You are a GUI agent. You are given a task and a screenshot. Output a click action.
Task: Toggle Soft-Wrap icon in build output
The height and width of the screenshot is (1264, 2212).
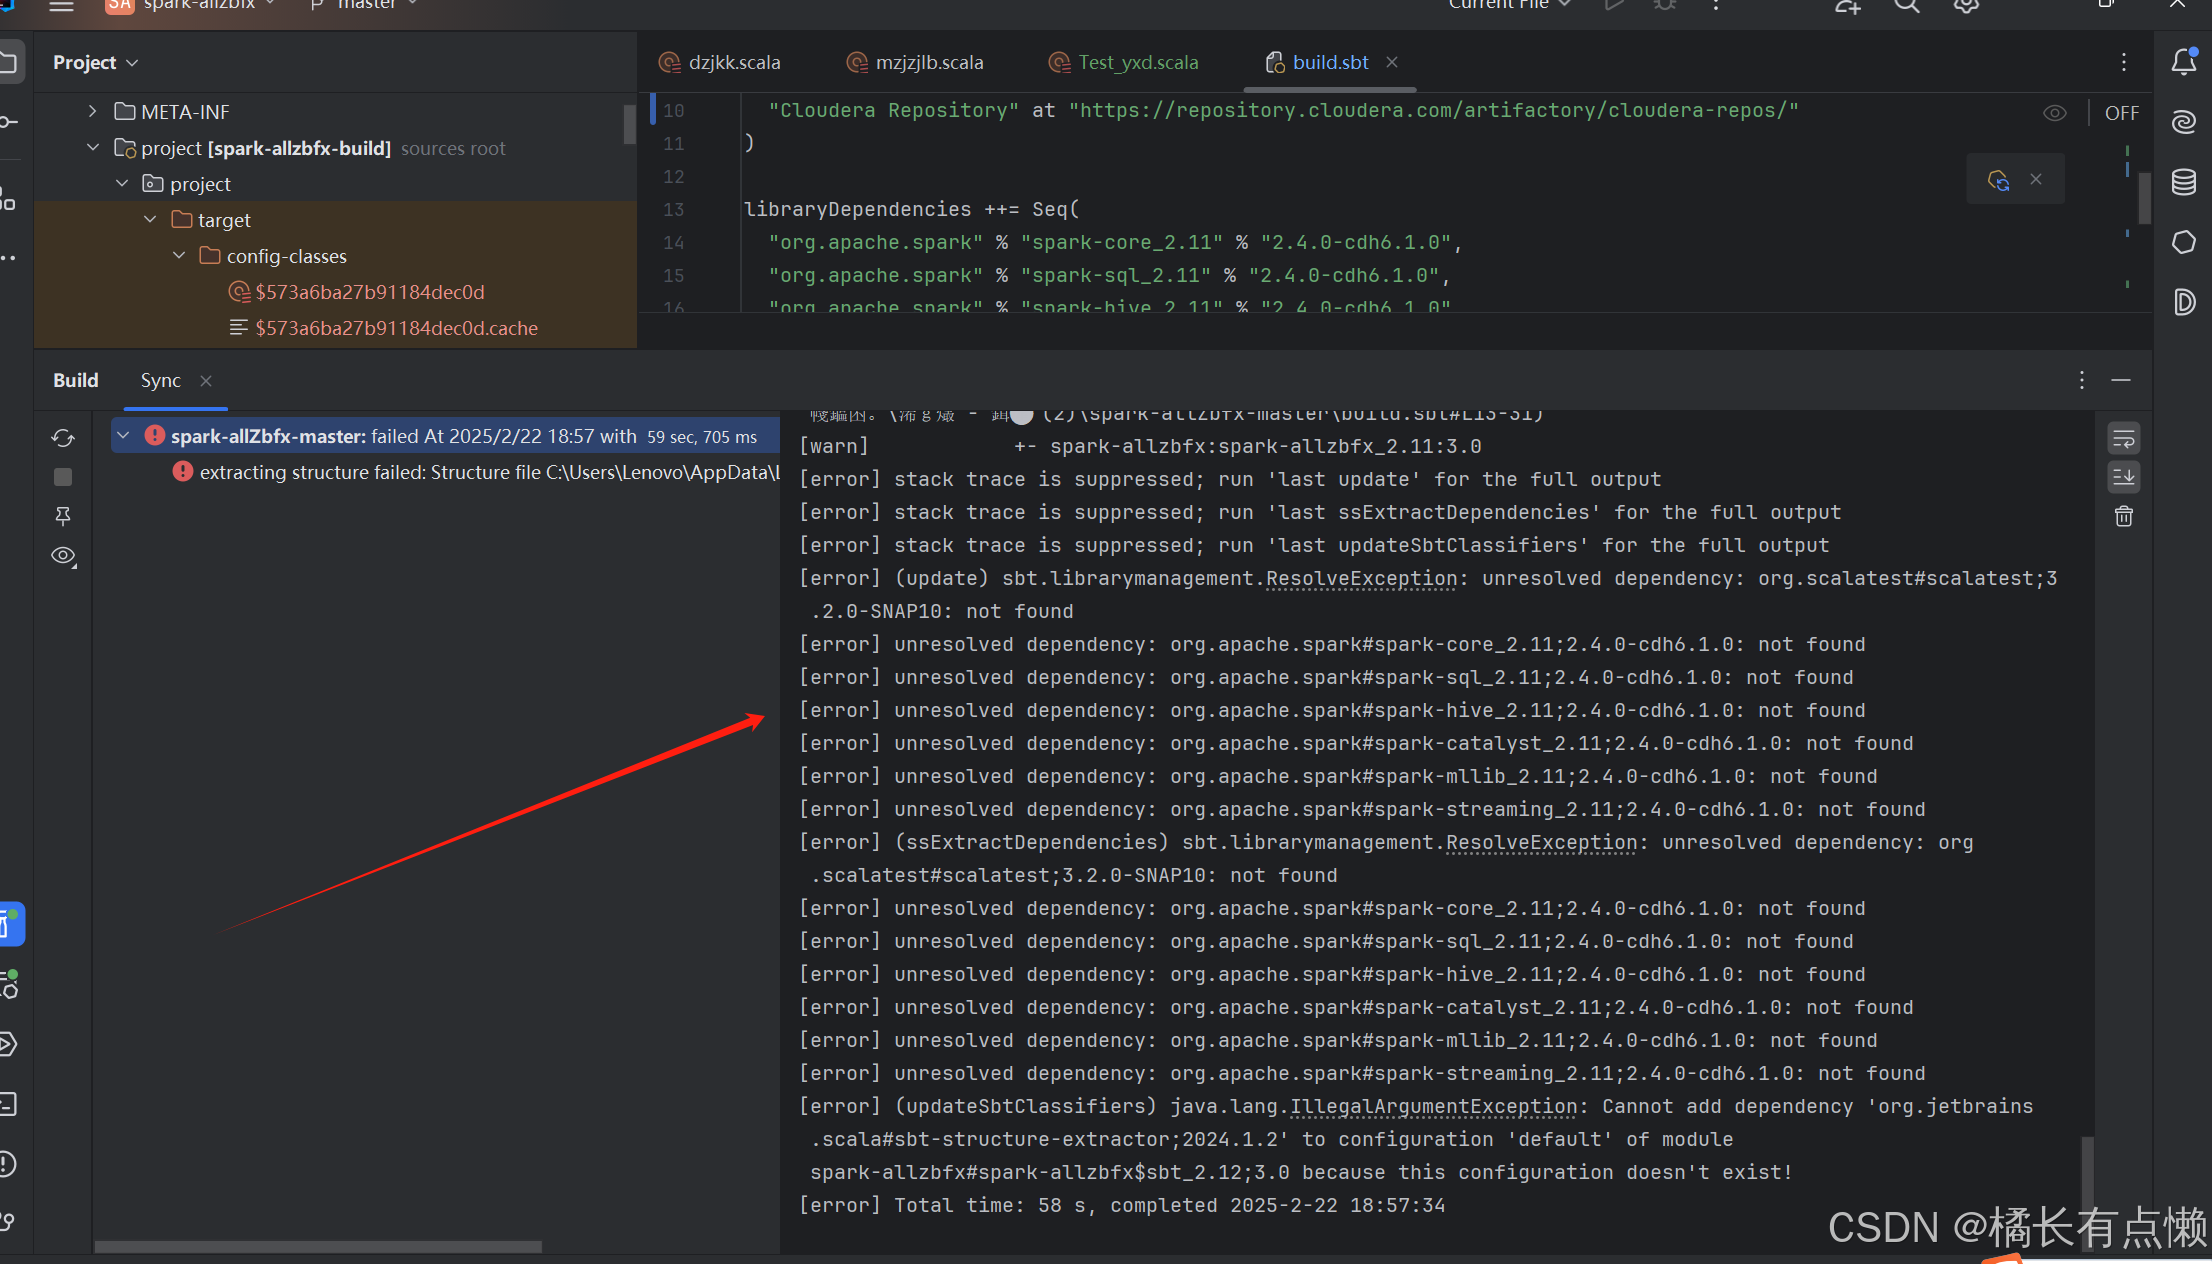click(x=2124, y=438)
